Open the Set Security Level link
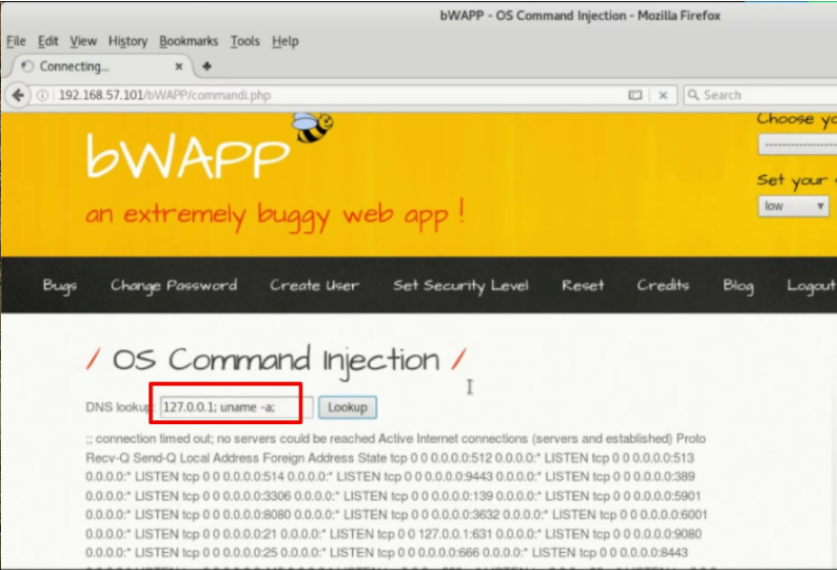This screenshot has height=570, width=837. point(461,286)
